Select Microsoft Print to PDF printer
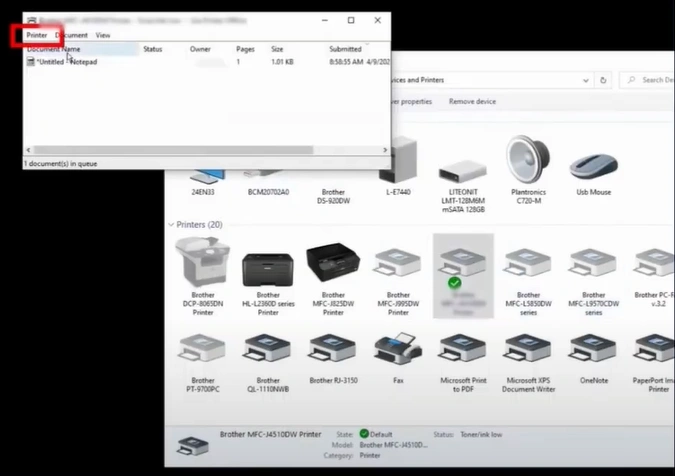675x476 pixels. pos(463,350)
